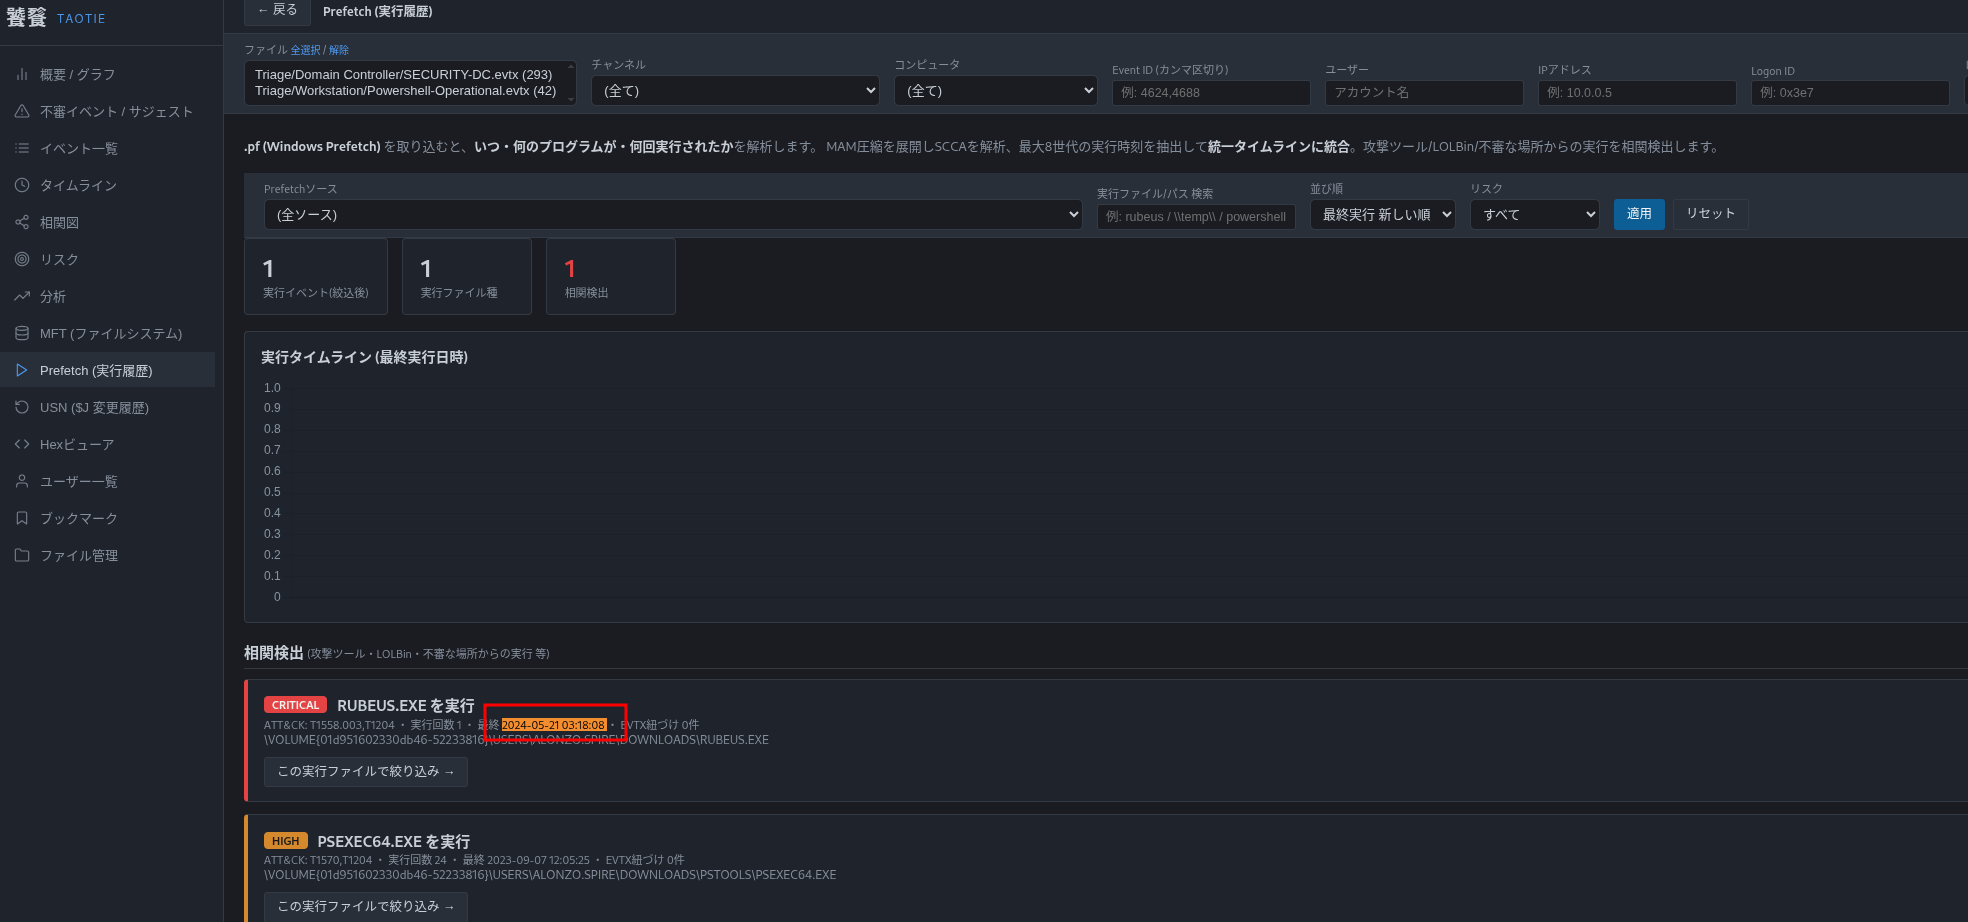Image resolution: width=1968 pixels, height=922 pixels.
Task: Open the チャンネル dropdown
Action: [735, 90]
